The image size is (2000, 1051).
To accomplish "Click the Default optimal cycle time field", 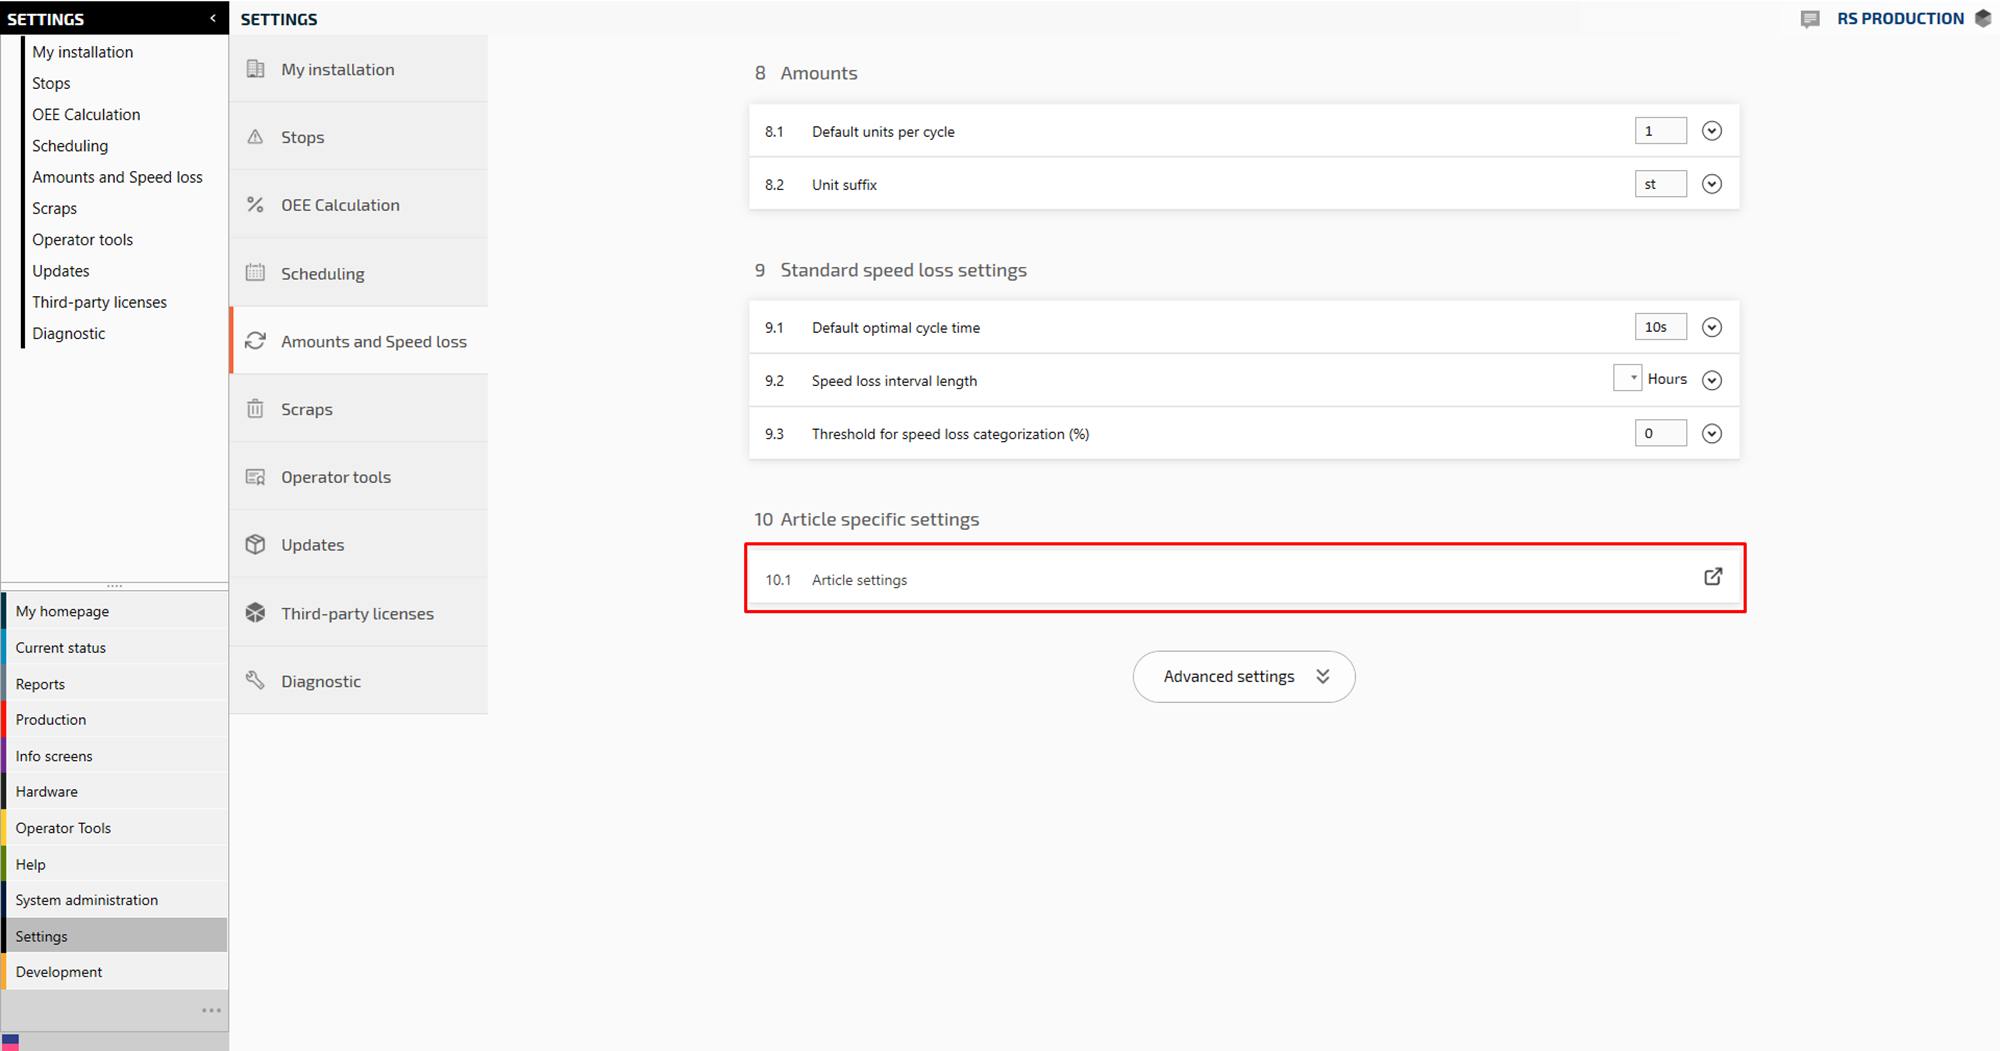I will click(1660, 327).
